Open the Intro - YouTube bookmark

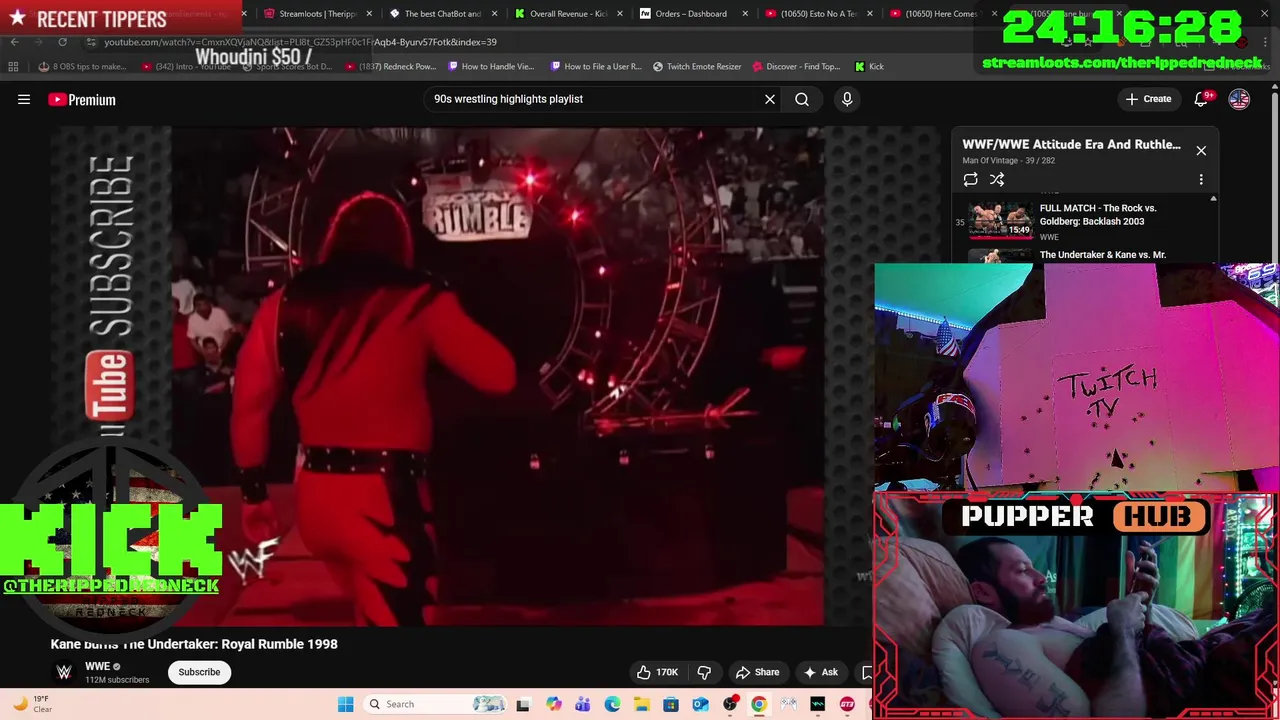pos(187,67)
